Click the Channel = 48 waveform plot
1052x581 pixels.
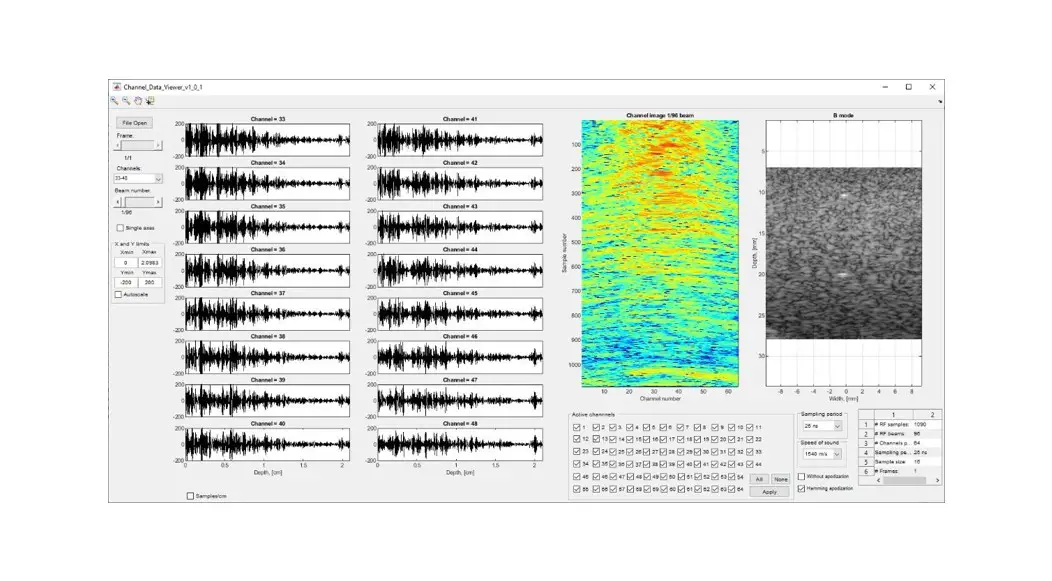[460, 444]
